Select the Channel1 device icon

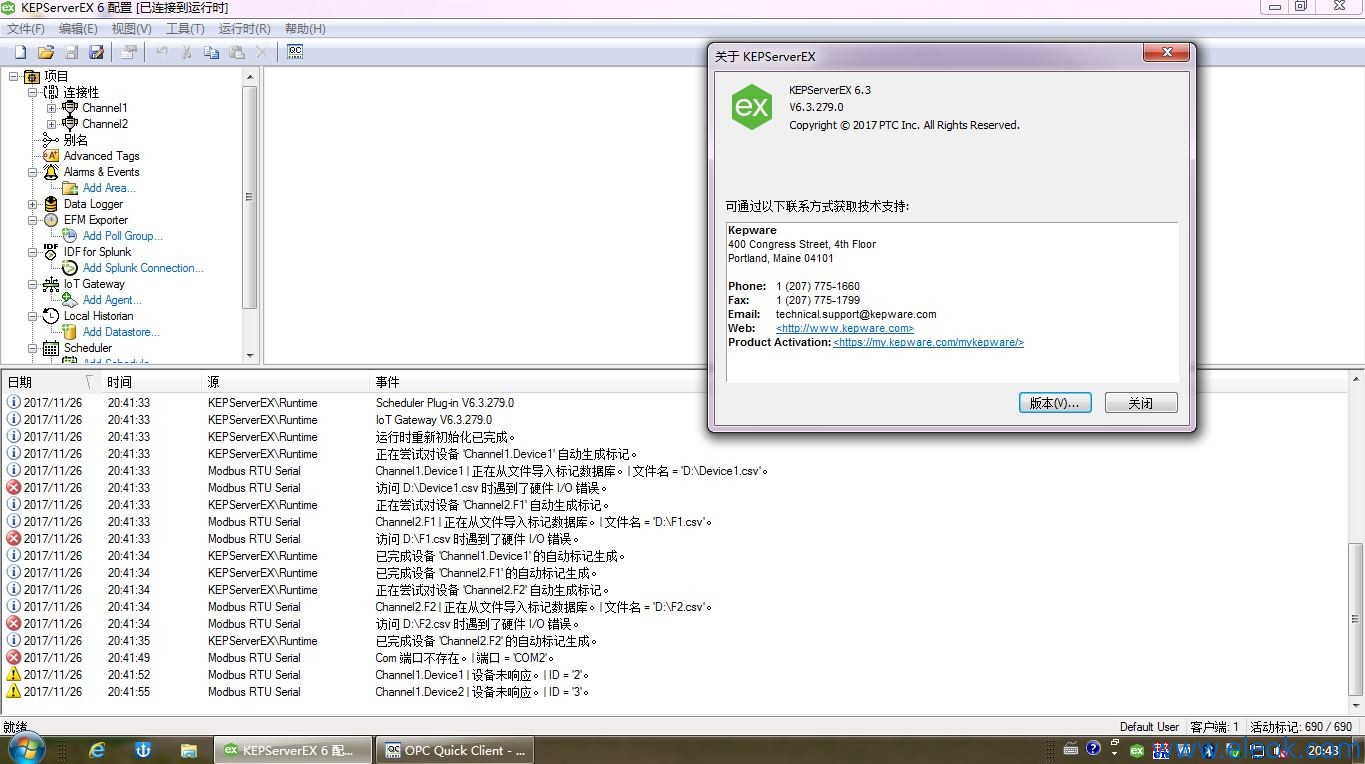pyautogui.click(x=70, y=108)
